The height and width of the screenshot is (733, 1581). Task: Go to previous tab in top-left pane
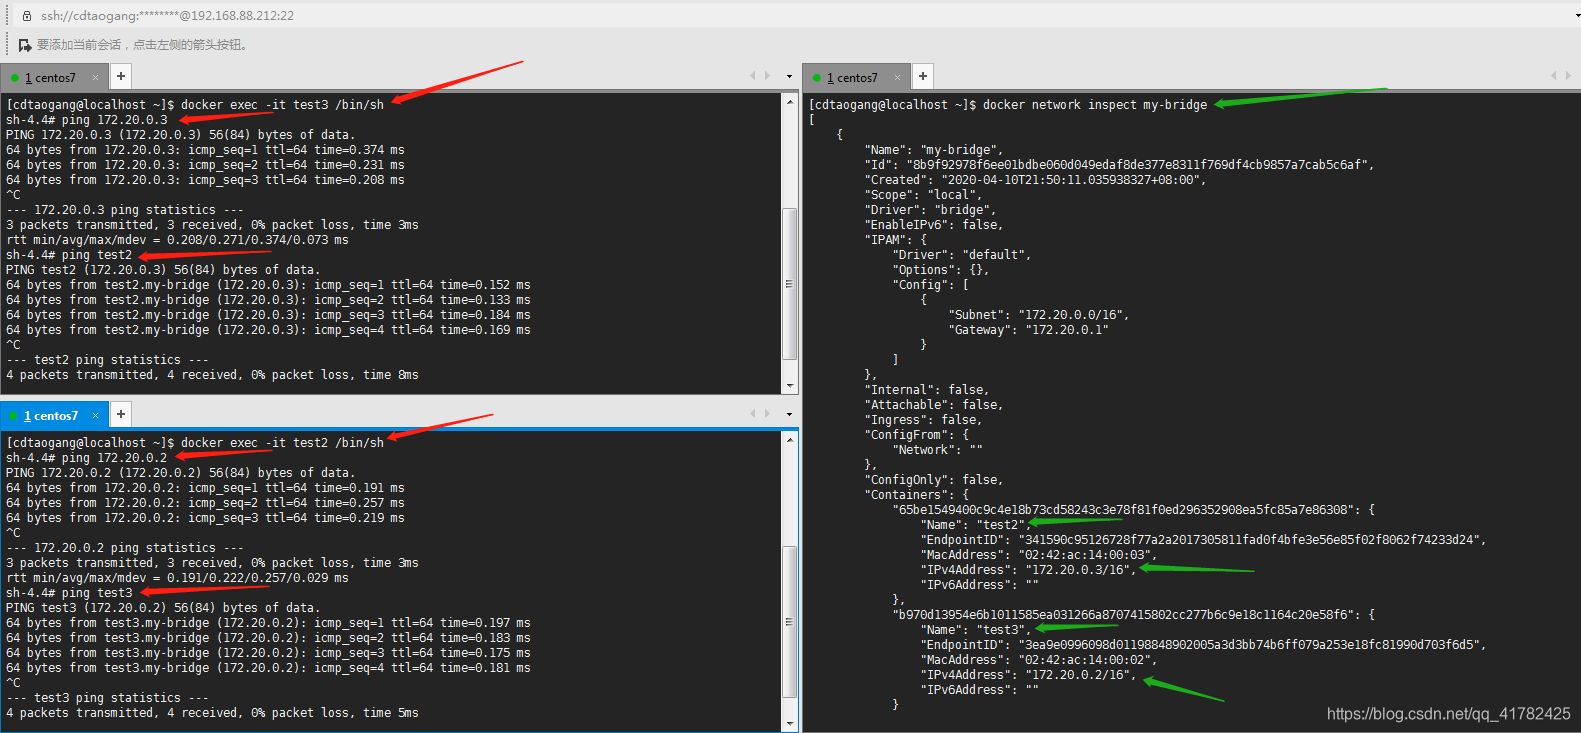(x=753, y=76)
